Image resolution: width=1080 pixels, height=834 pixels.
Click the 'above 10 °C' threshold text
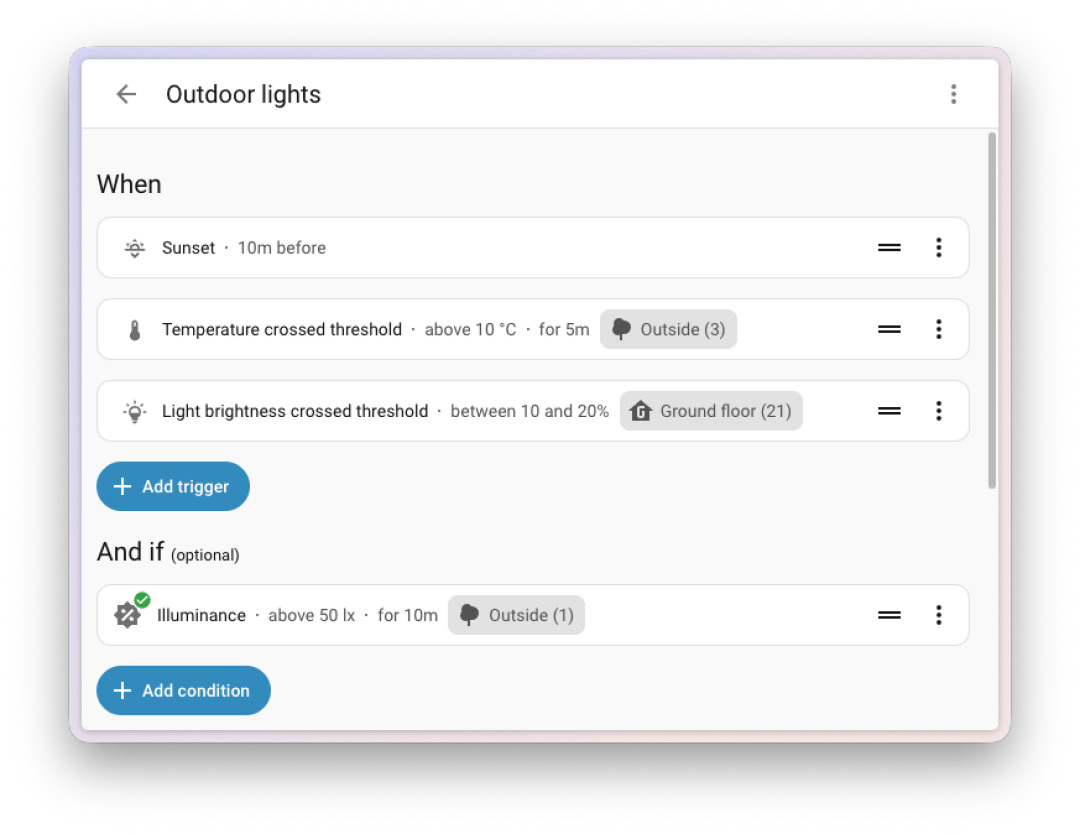[470, 330]
